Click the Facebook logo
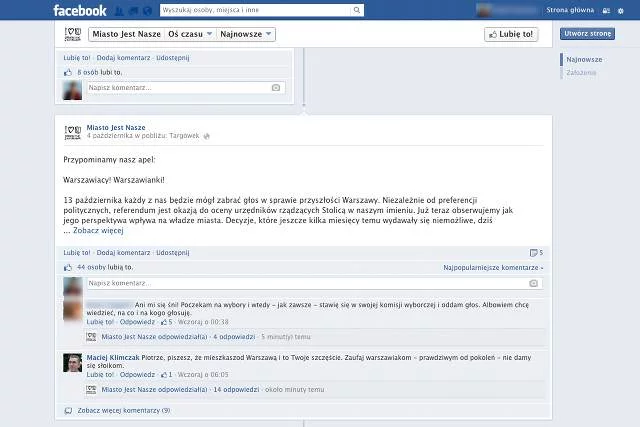 pos(80,11)
